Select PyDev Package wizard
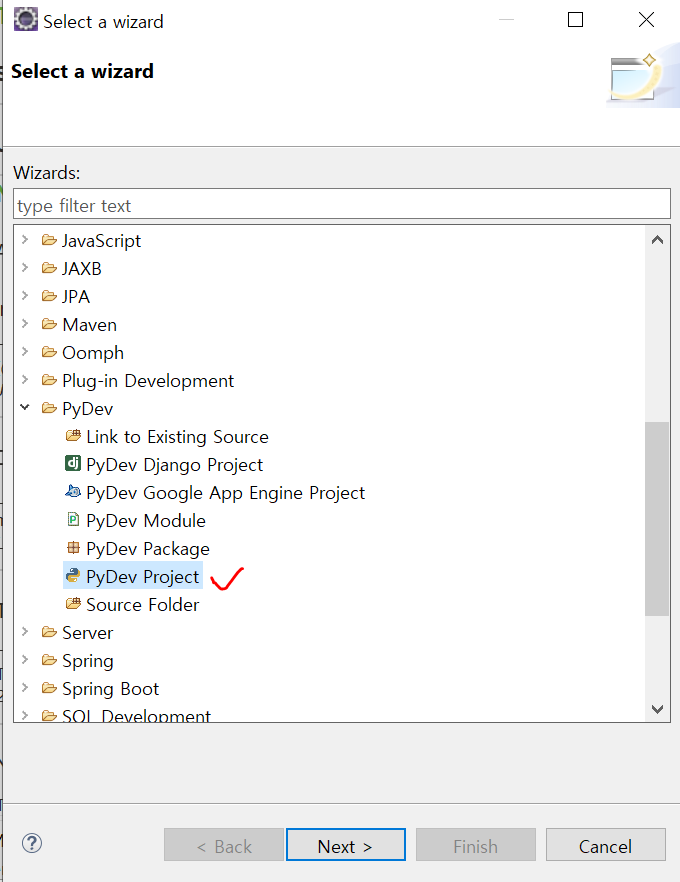This screenshot has width=680, height=882. tap(148, 549)
